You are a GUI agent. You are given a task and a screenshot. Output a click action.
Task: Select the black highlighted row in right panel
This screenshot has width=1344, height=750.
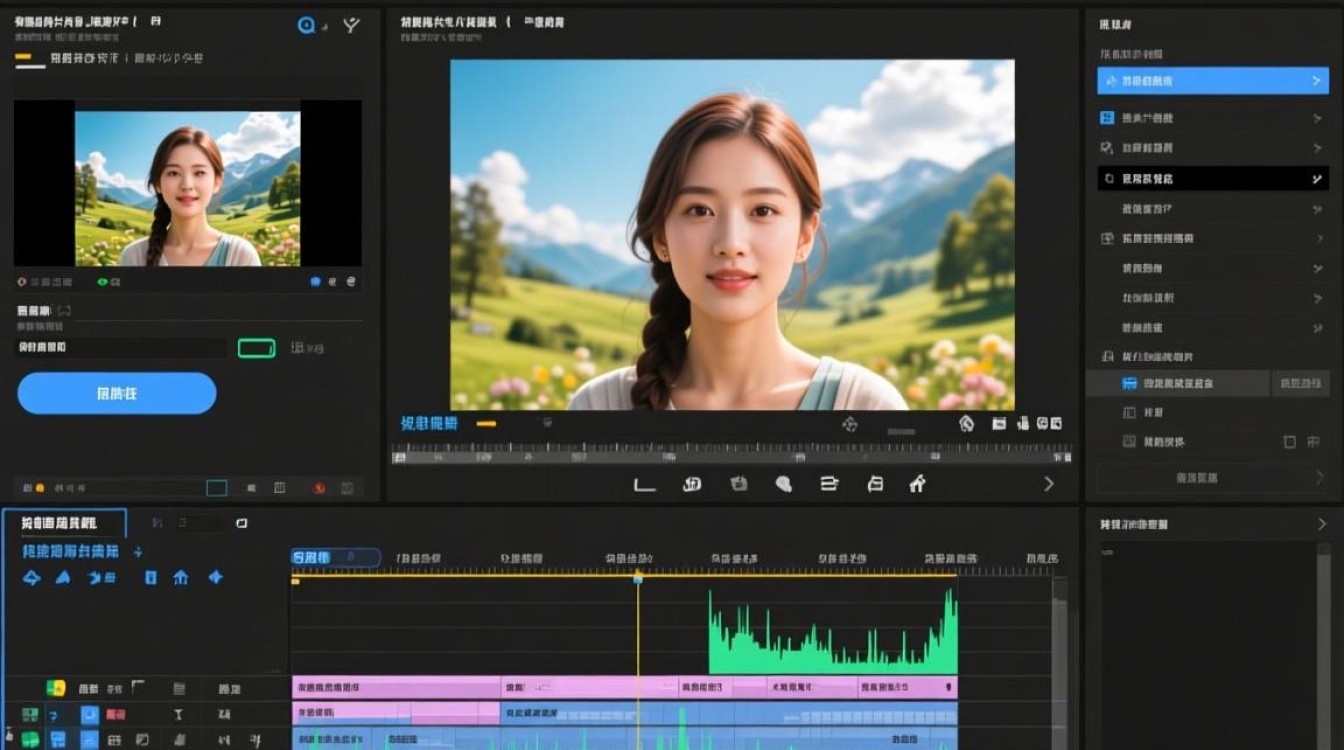[x=1213, y=179]
